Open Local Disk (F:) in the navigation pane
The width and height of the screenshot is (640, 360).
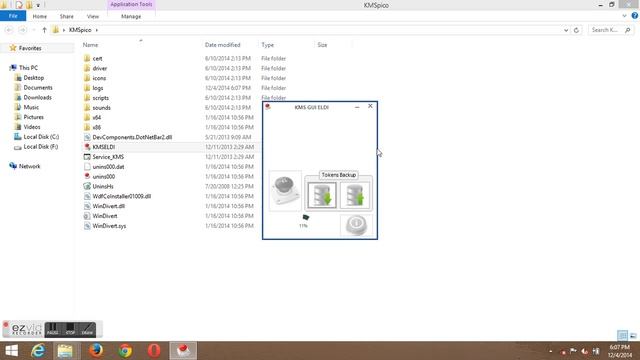[x=40, y=147]
